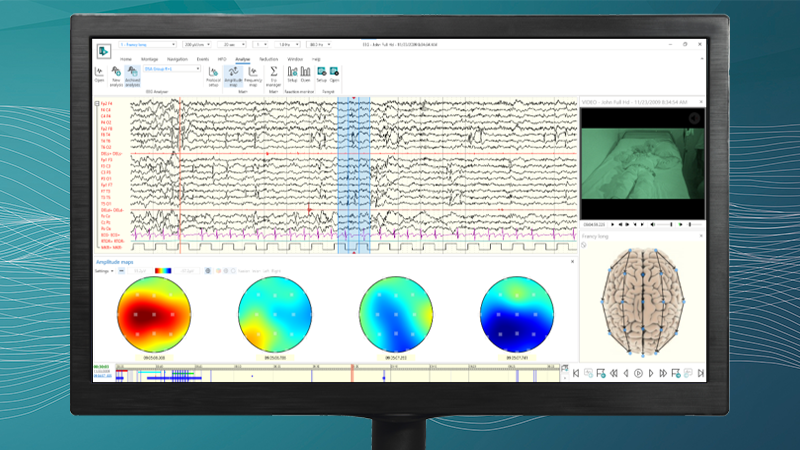
Task: Click the color wheel icon in Amplitude maps toolbar
Action: coord(218,271)
